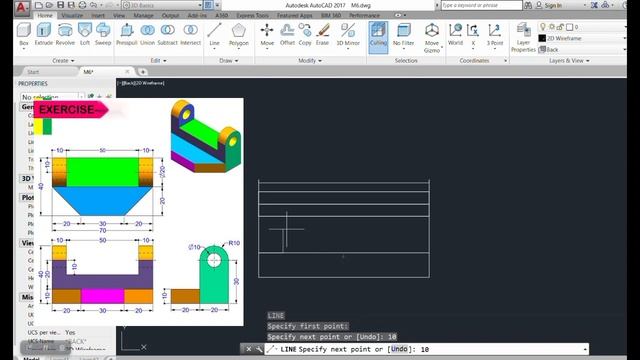Open Autodesk Exchange apps icon

pos(594,5)
